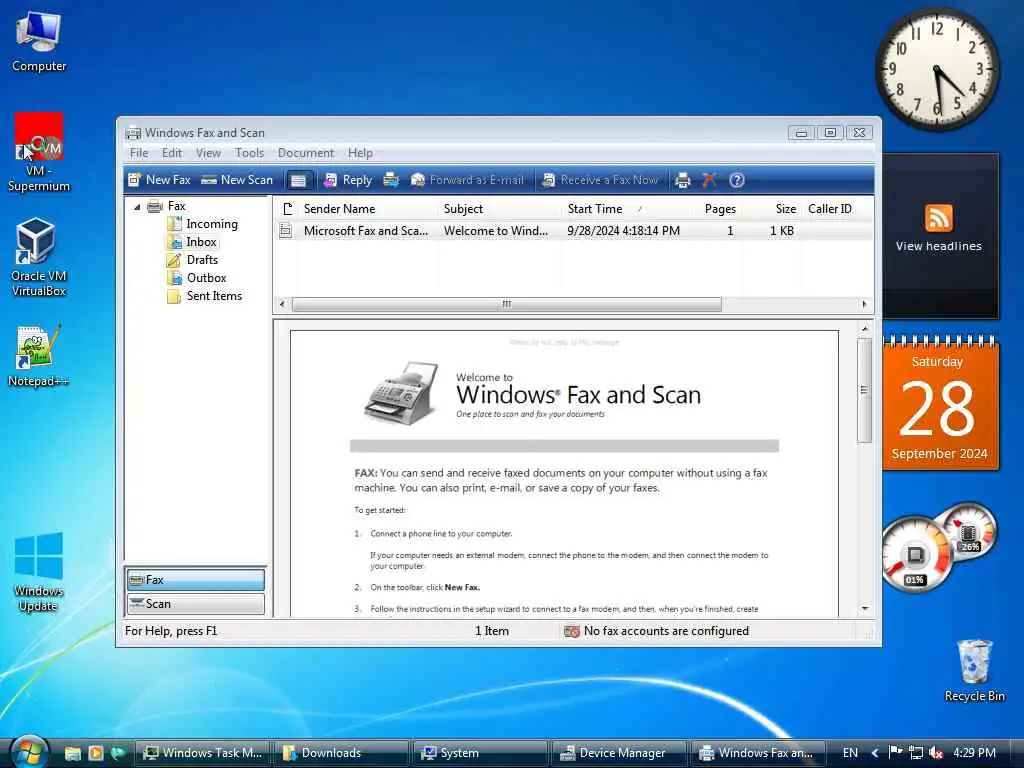Open the Recycle Bin icon

pyautogui.click(x=974, y=670)
